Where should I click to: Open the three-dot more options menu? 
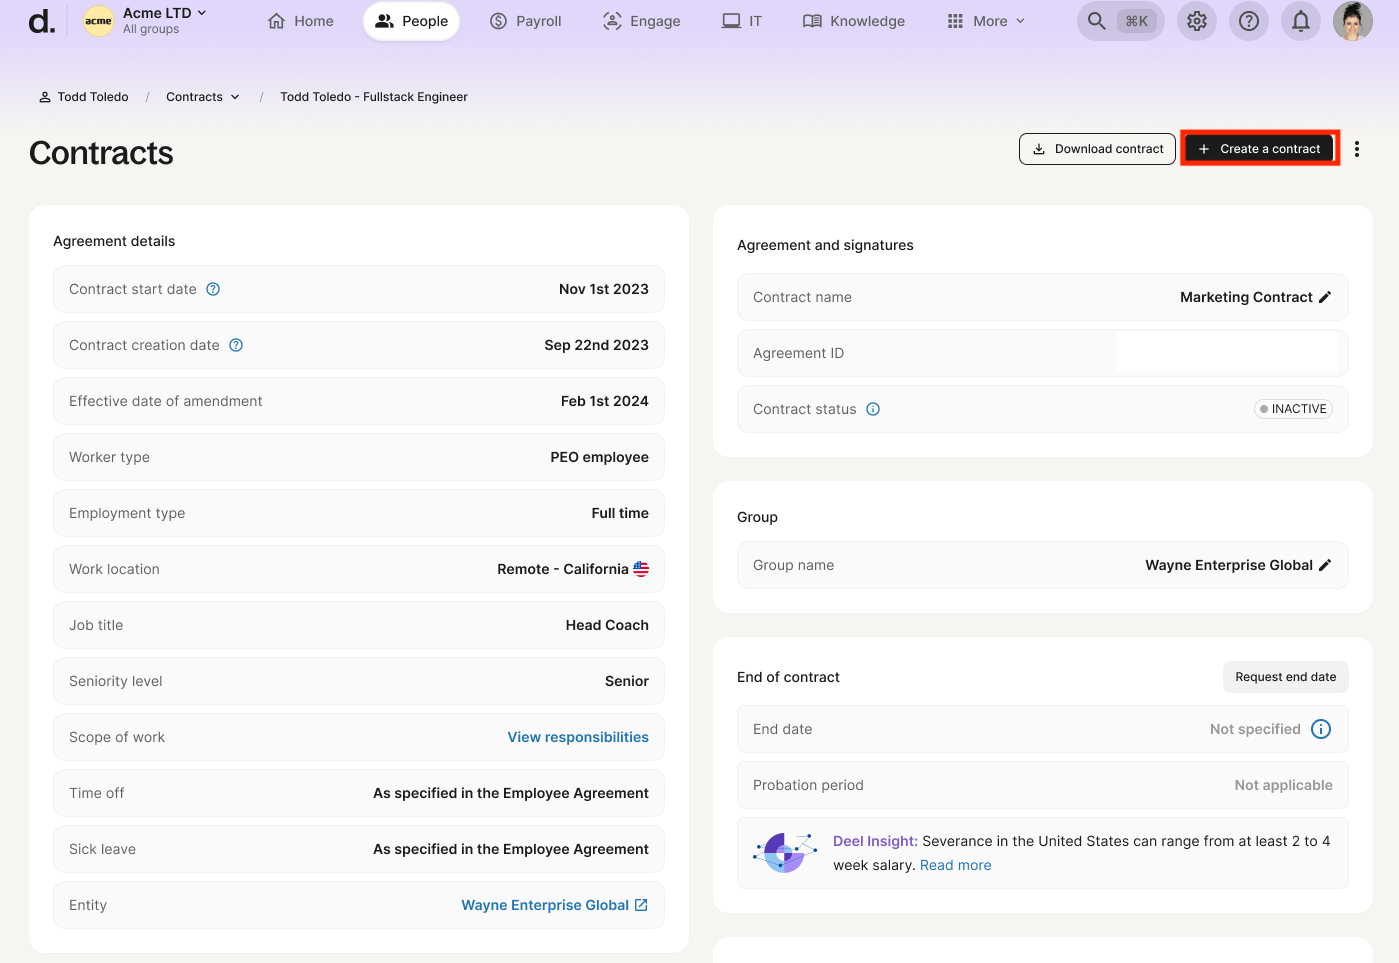[x=1356, y=149]
